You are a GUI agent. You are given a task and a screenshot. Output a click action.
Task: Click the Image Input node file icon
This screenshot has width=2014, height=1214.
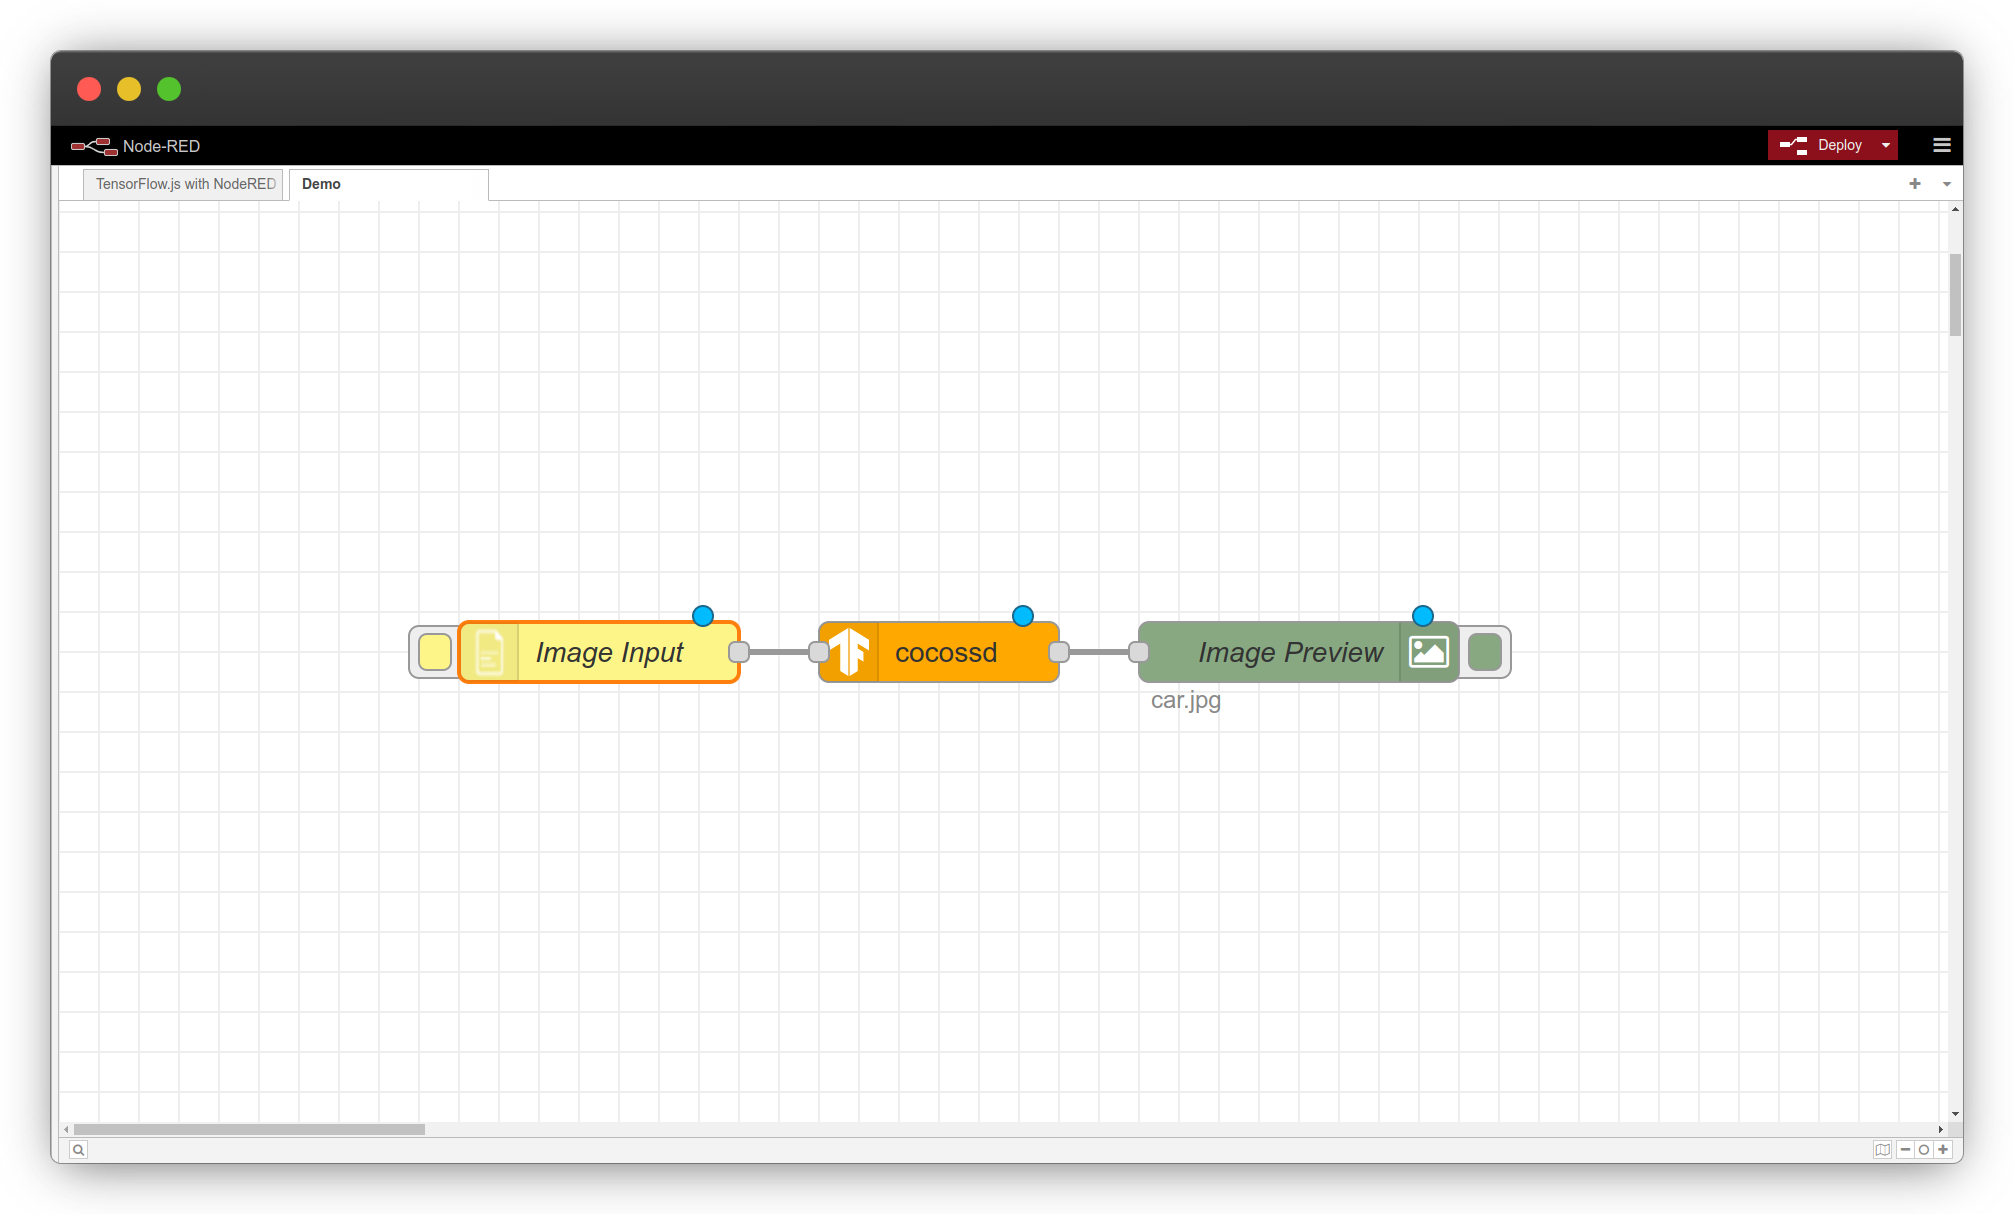point(489,652)
